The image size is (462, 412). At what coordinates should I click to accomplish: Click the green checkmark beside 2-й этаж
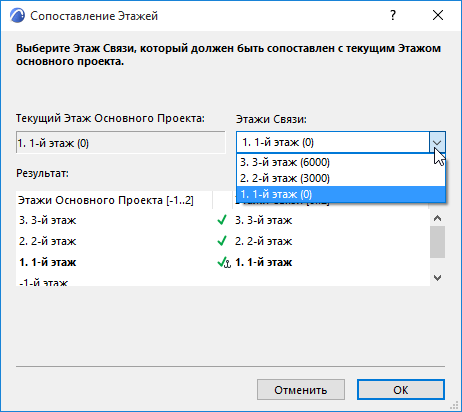tap(222, 241)
